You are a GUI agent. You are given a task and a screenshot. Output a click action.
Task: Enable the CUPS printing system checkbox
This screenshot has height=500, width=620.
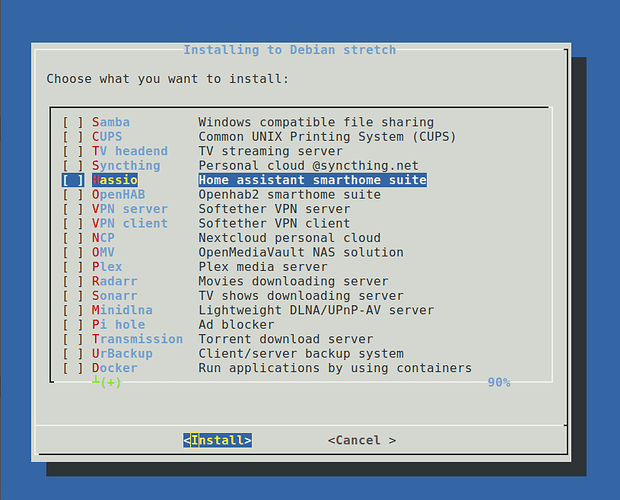click(73, 137)
